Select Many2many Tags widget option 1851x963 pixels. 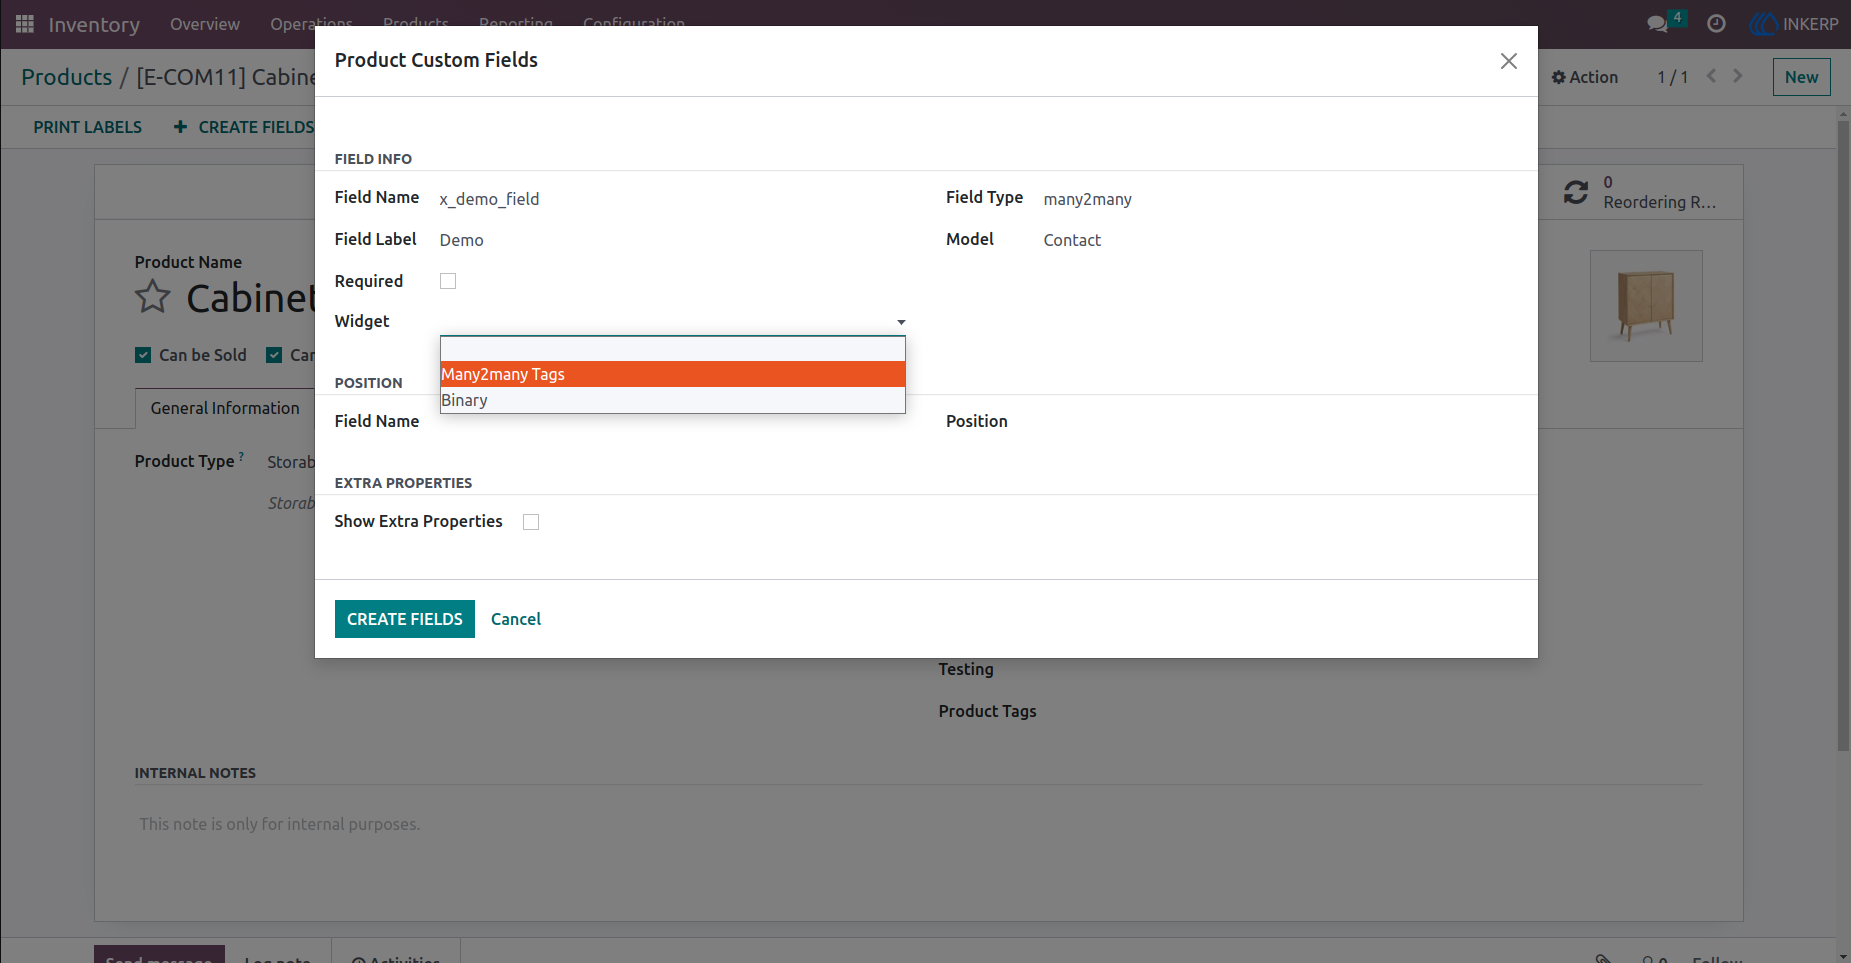pyautogui.click(x=673, y=374)
